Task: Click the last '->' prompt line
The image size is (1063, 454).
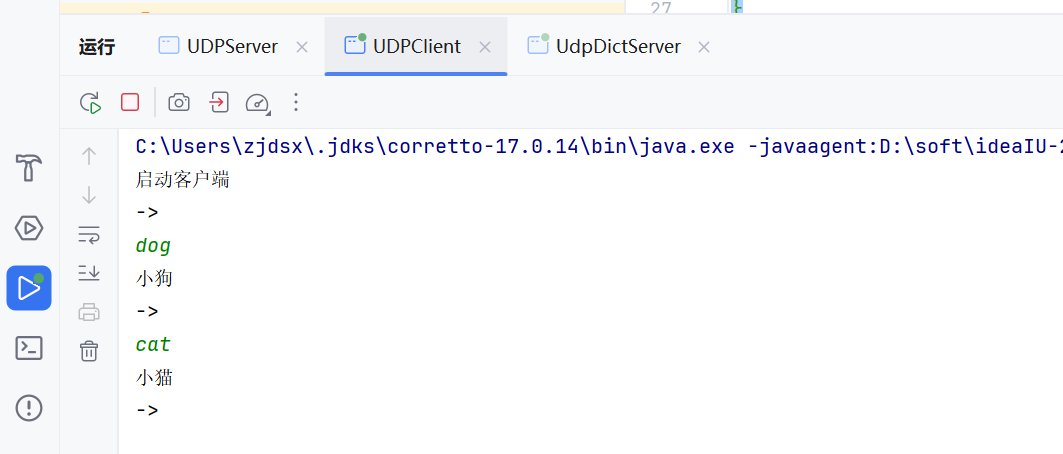Action: click(x=147, y=410)
